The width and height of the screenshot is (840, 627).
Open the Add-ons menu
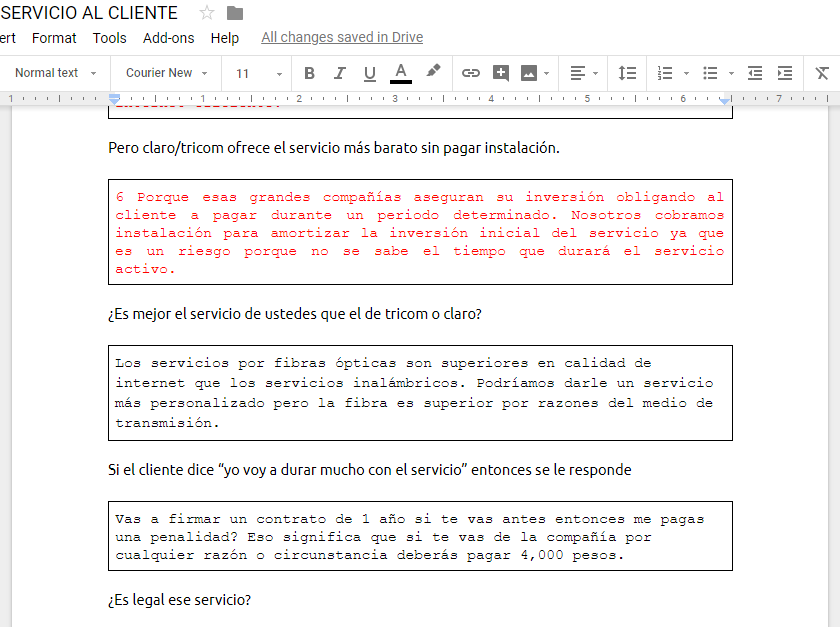pos(168,38)
